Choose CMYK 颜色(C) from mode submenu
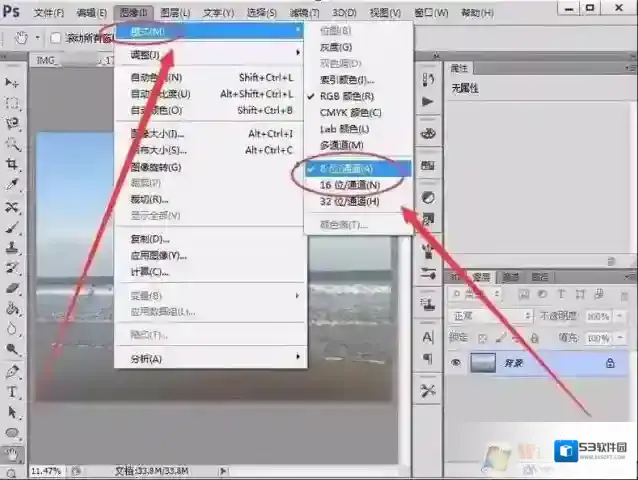638x480 pixels. coord(350,112)
